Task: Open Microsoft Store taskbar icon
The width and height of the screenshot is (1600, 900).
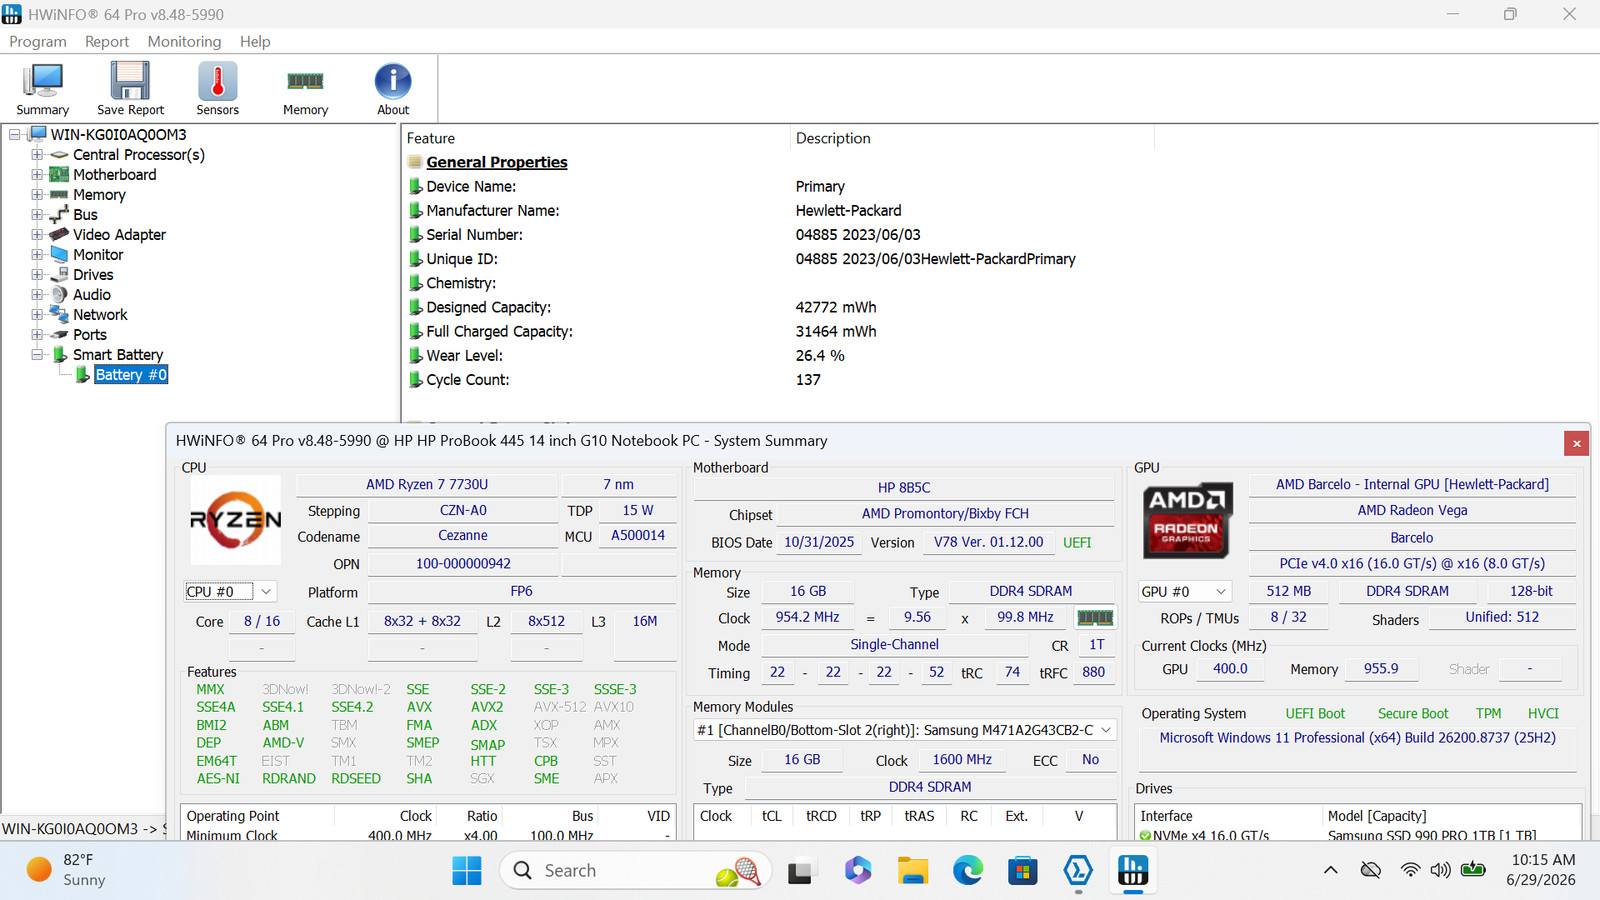Action: (1022, 871)
